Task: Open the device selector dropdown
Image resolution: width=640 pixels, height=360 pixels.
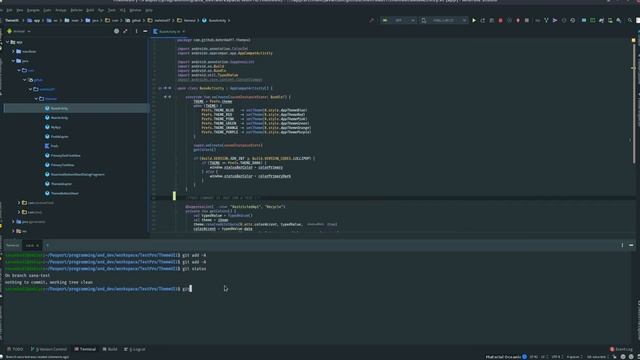Action: pyautogui.click(x=444, y=20)
